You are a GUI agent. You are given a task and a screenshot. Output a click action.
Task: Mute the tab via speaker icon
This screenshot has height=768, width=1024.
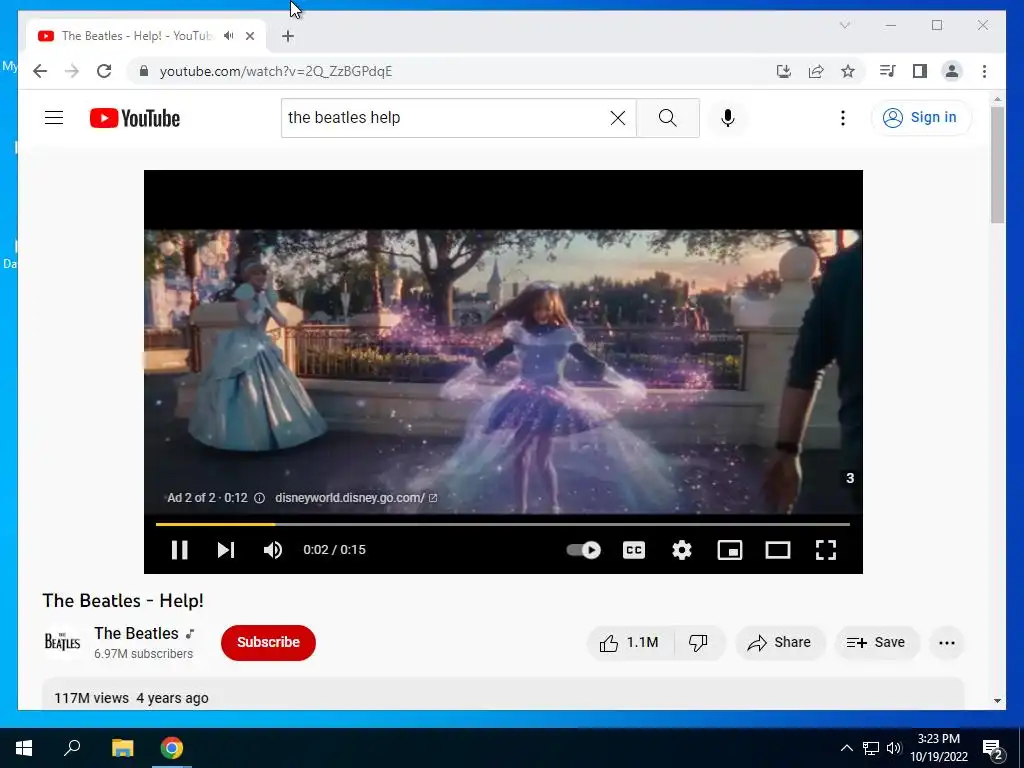point(229,36)
